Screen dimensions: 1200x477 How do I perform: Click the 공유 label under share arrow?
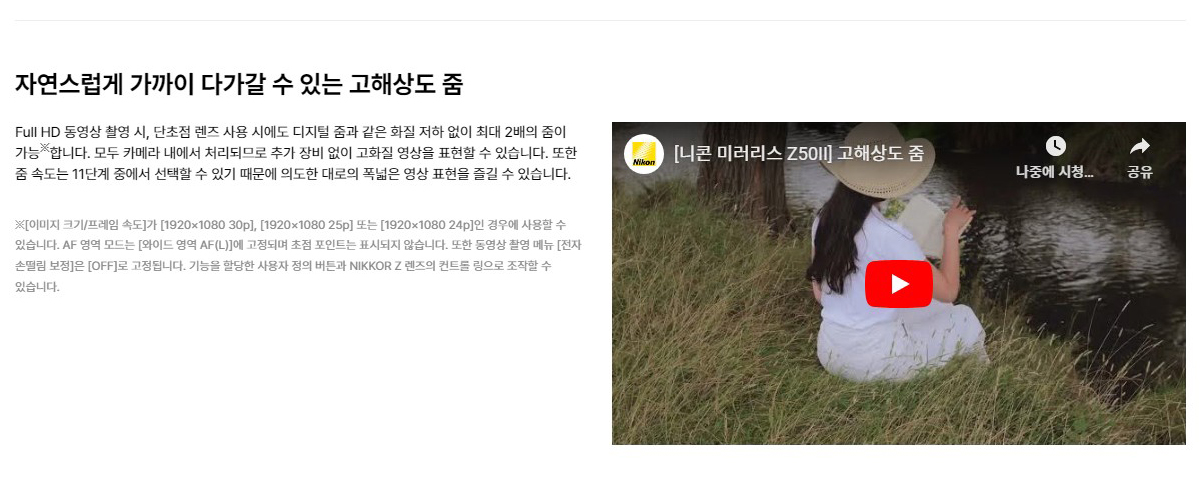pos(1140,172)
